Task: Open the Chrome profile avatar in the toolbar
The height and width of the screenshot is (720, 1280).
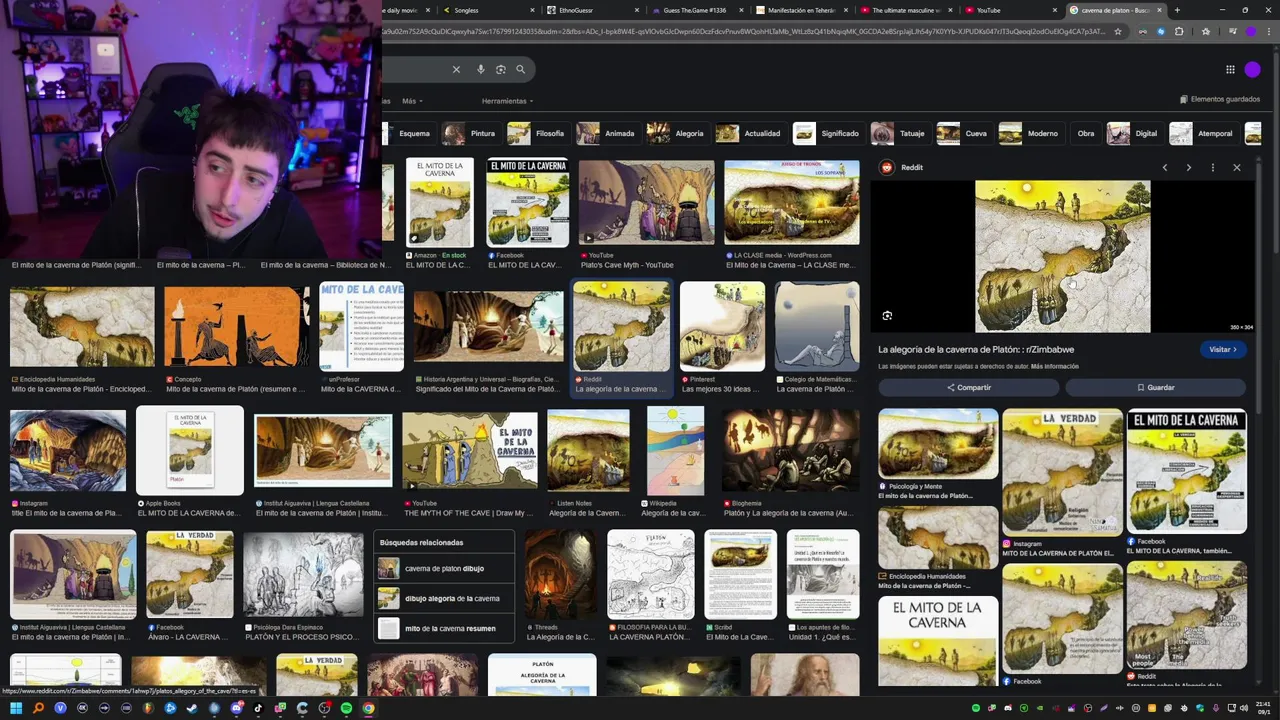Action: point(1250,31)
